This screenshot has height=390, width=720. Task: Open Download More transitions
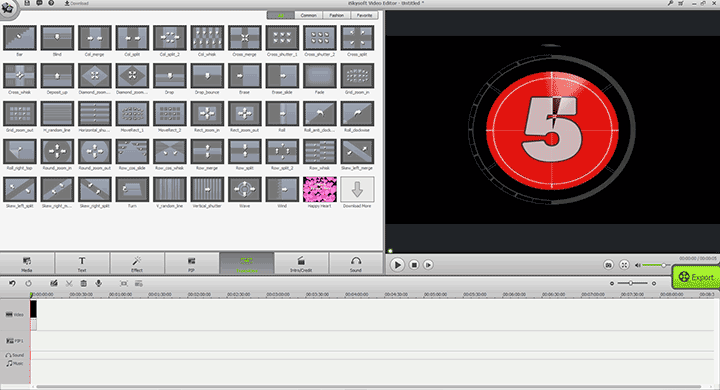(357, 189)
